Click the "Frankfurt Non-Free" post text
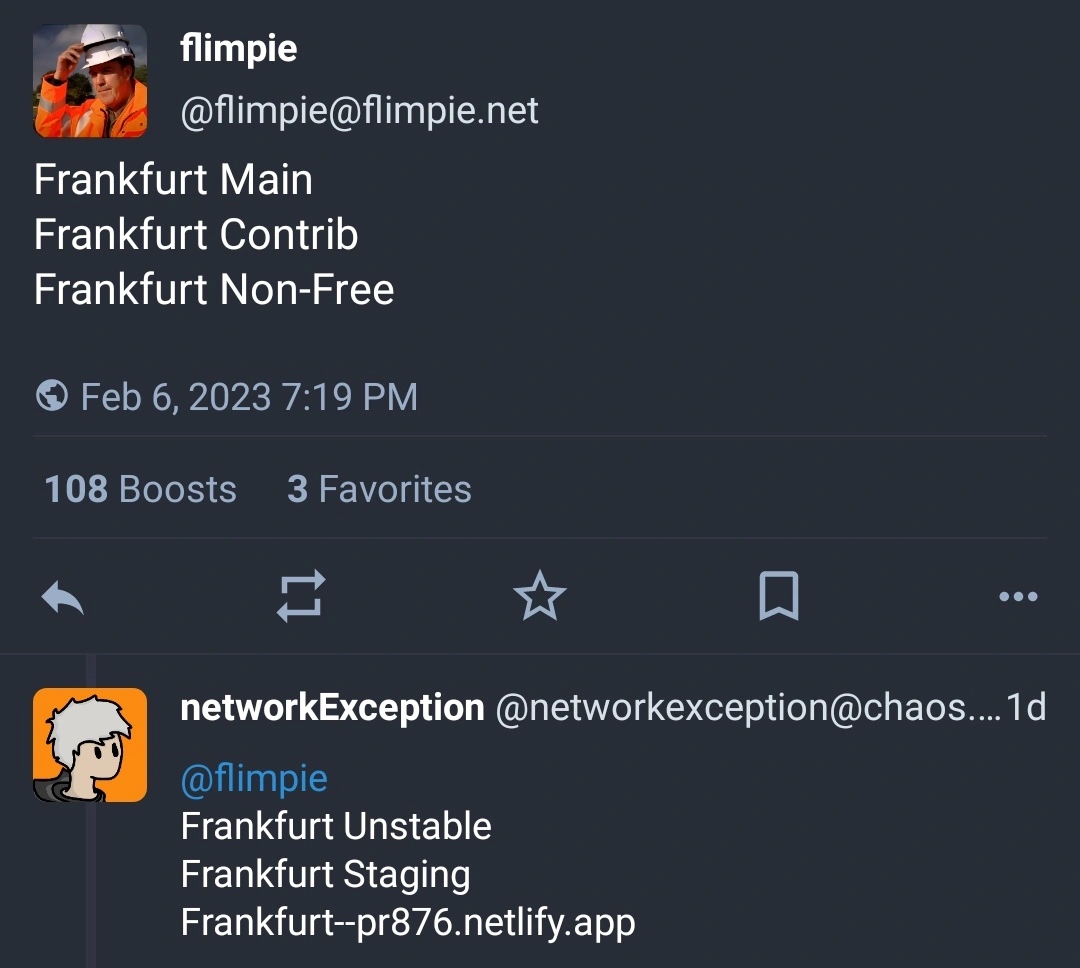Viewport: 1080px width, 968px height. pyautogui.click(x=214, y=290)
